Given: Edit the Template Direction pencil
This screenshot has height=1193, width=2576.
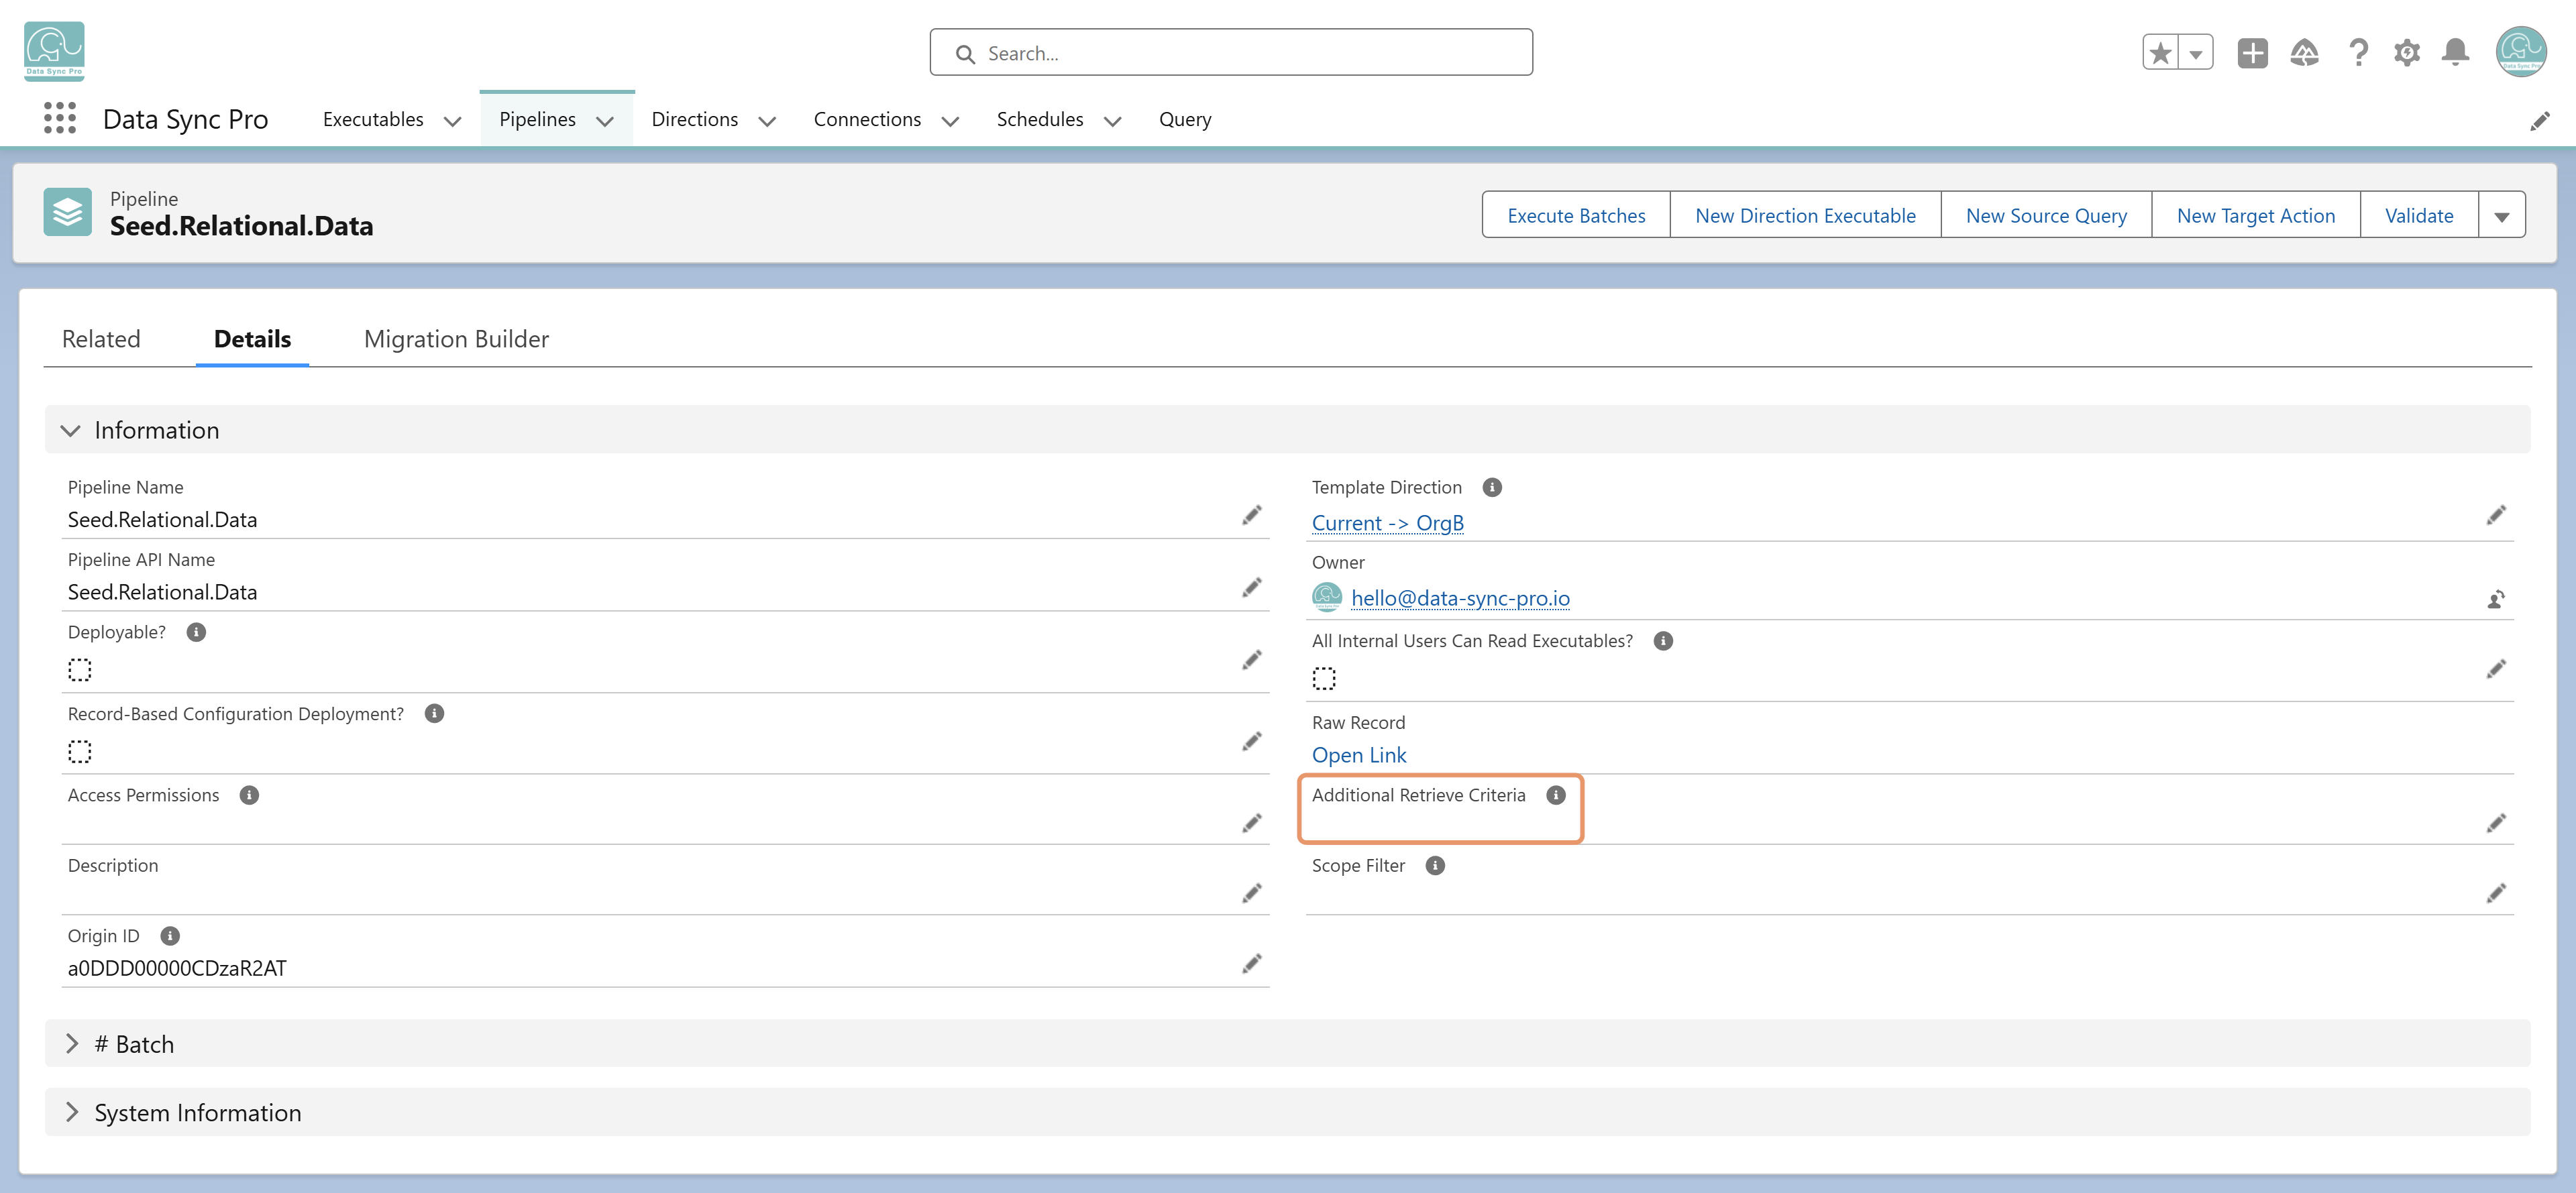Looking at the screenshot, I should [2496, 515].
